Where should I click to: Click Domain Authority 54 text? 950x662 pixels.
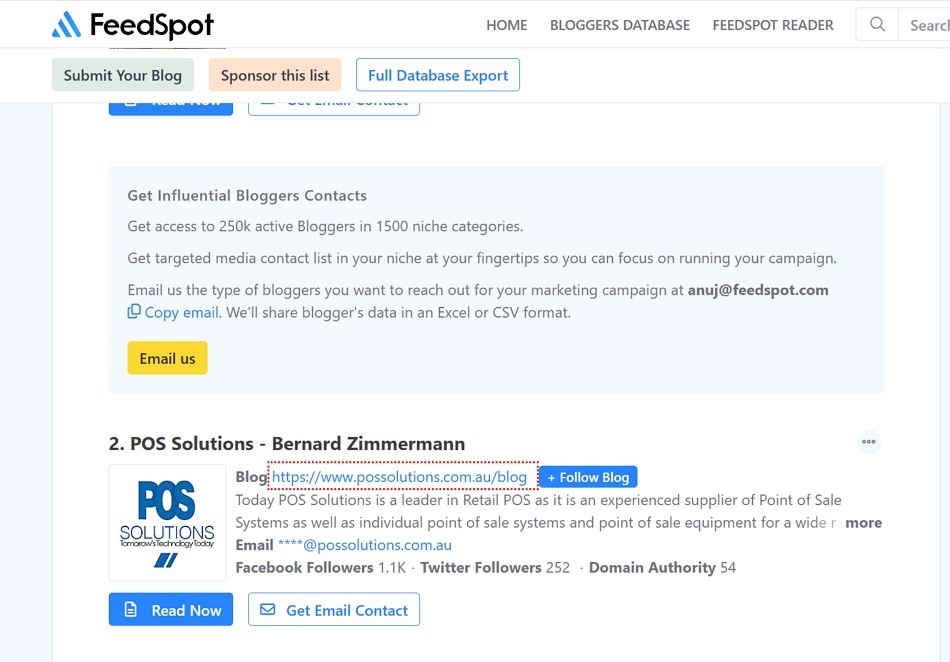click(x=662, y=568)
